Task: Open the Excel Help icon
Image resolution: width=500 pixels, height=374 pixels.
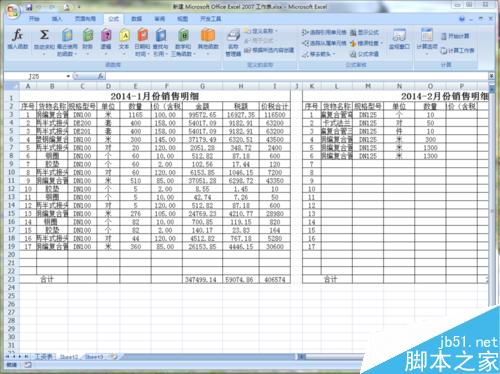Action: coord(462,19)
